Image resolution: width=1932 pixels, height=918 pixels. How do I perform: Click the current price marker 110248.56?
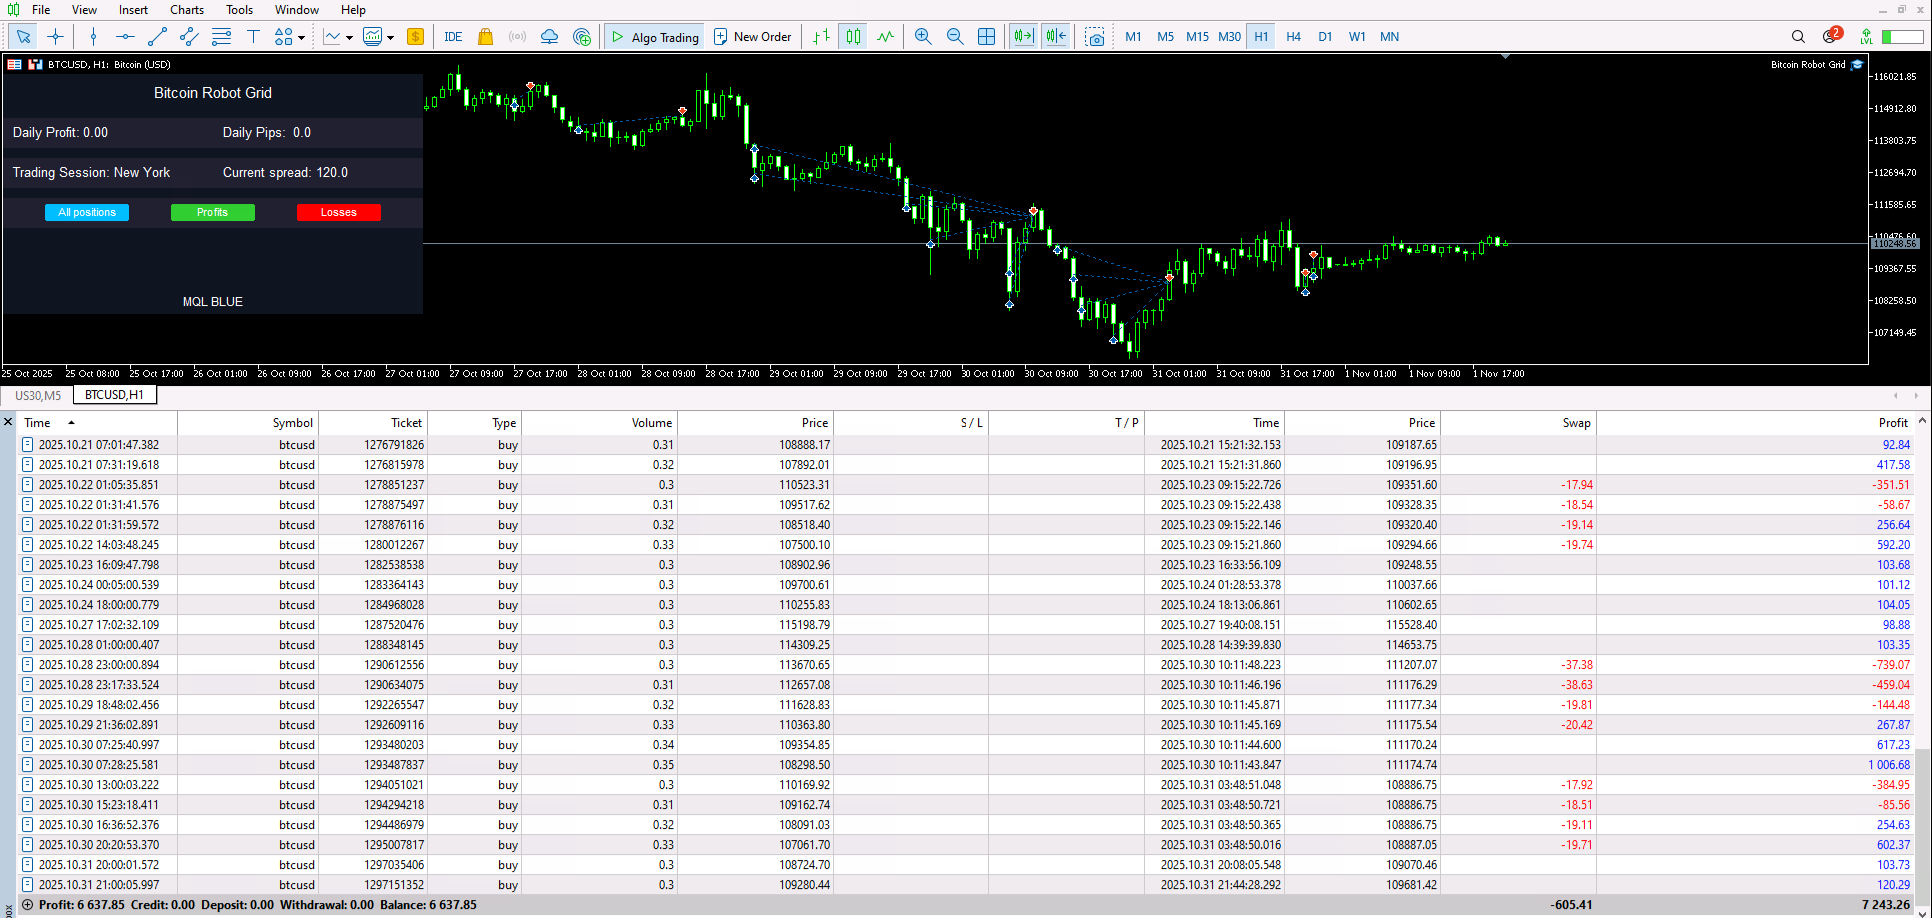click(1895, 243)
